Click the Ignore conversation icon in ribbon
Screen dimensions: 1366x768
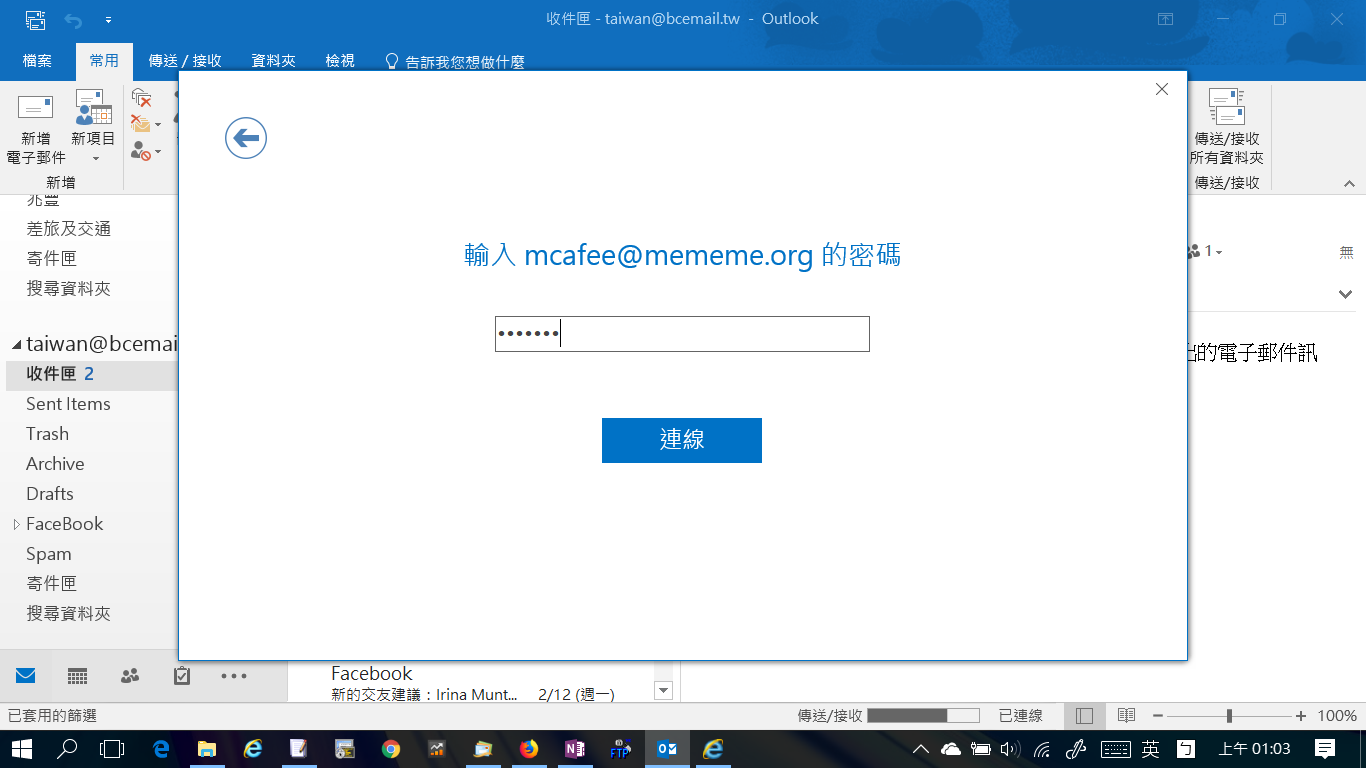(141, 98)
